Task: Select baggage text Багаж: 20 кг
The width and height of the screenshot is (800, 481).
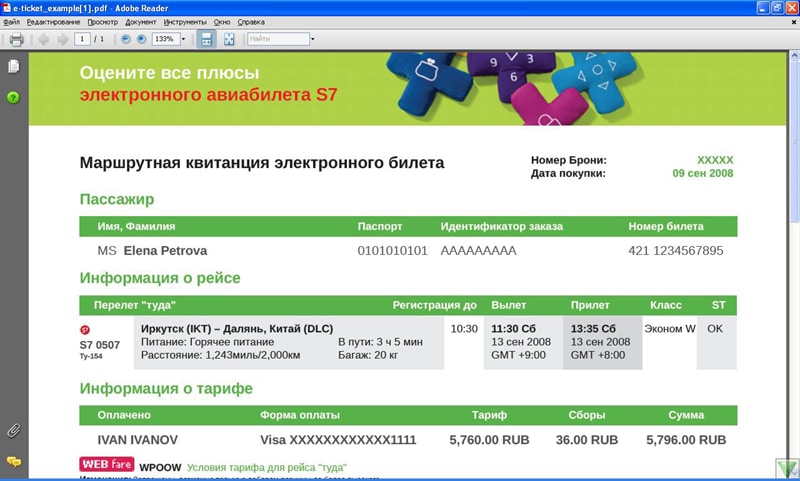Action: 368,355
